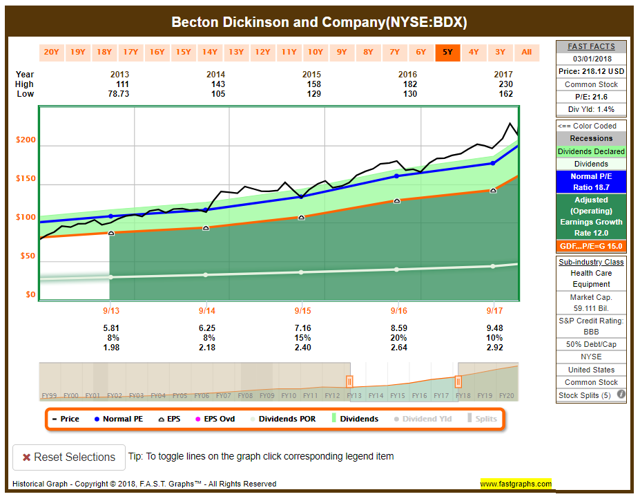This screenshot has height=501, width=640.
Task: Toggle the Price line legend item
Action: point(66,419)
